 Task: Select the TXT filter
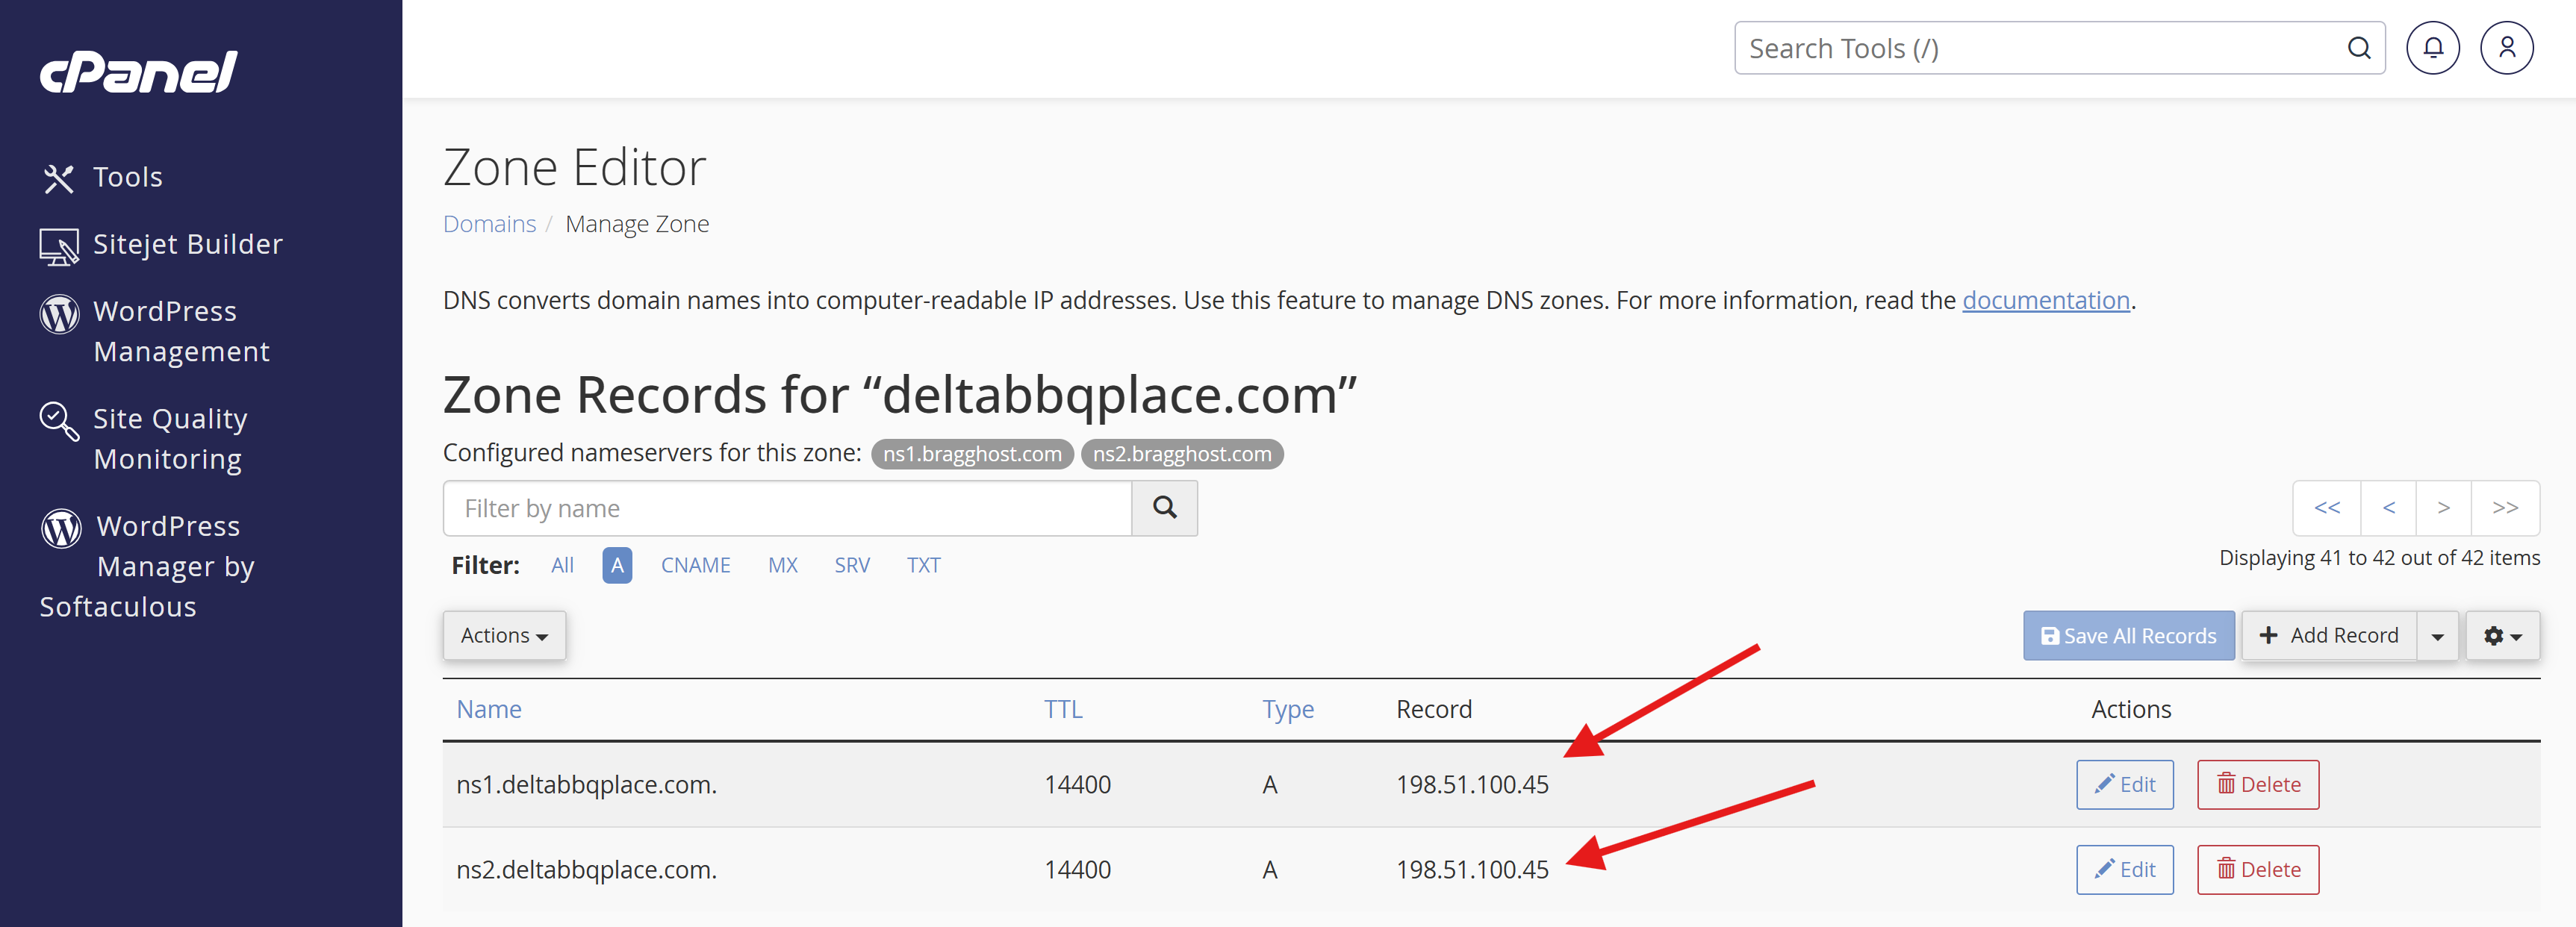click(923, 565)
